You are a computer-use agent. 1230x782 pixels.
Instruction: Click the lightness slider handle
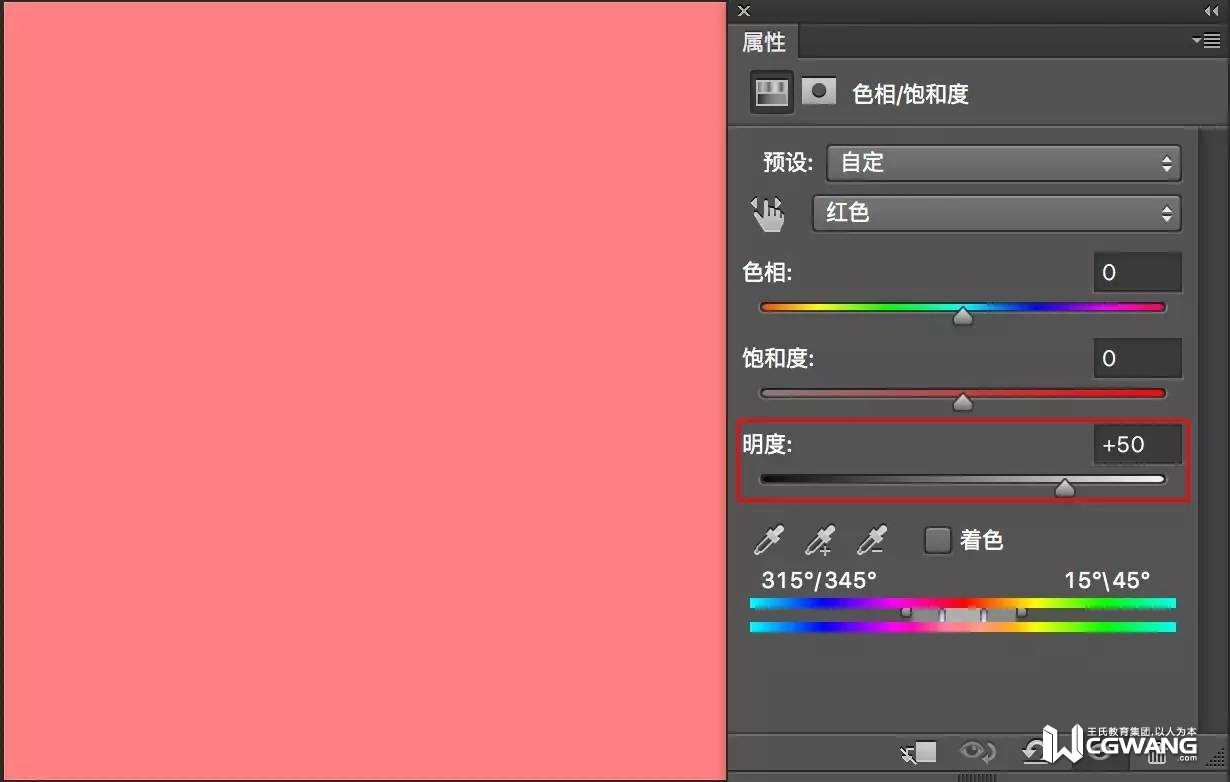(x=1065, y=488)
